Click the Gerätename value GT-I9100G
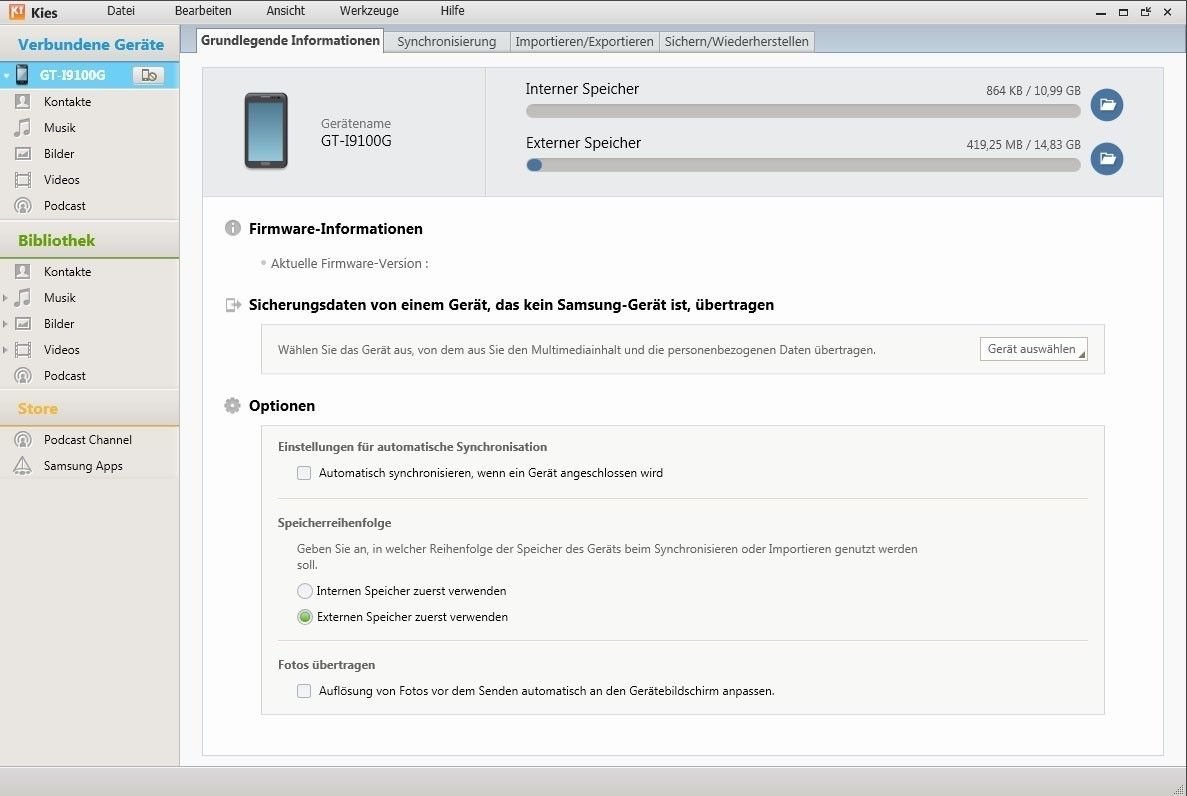The image size is (1187, 796). coord(356,141)
